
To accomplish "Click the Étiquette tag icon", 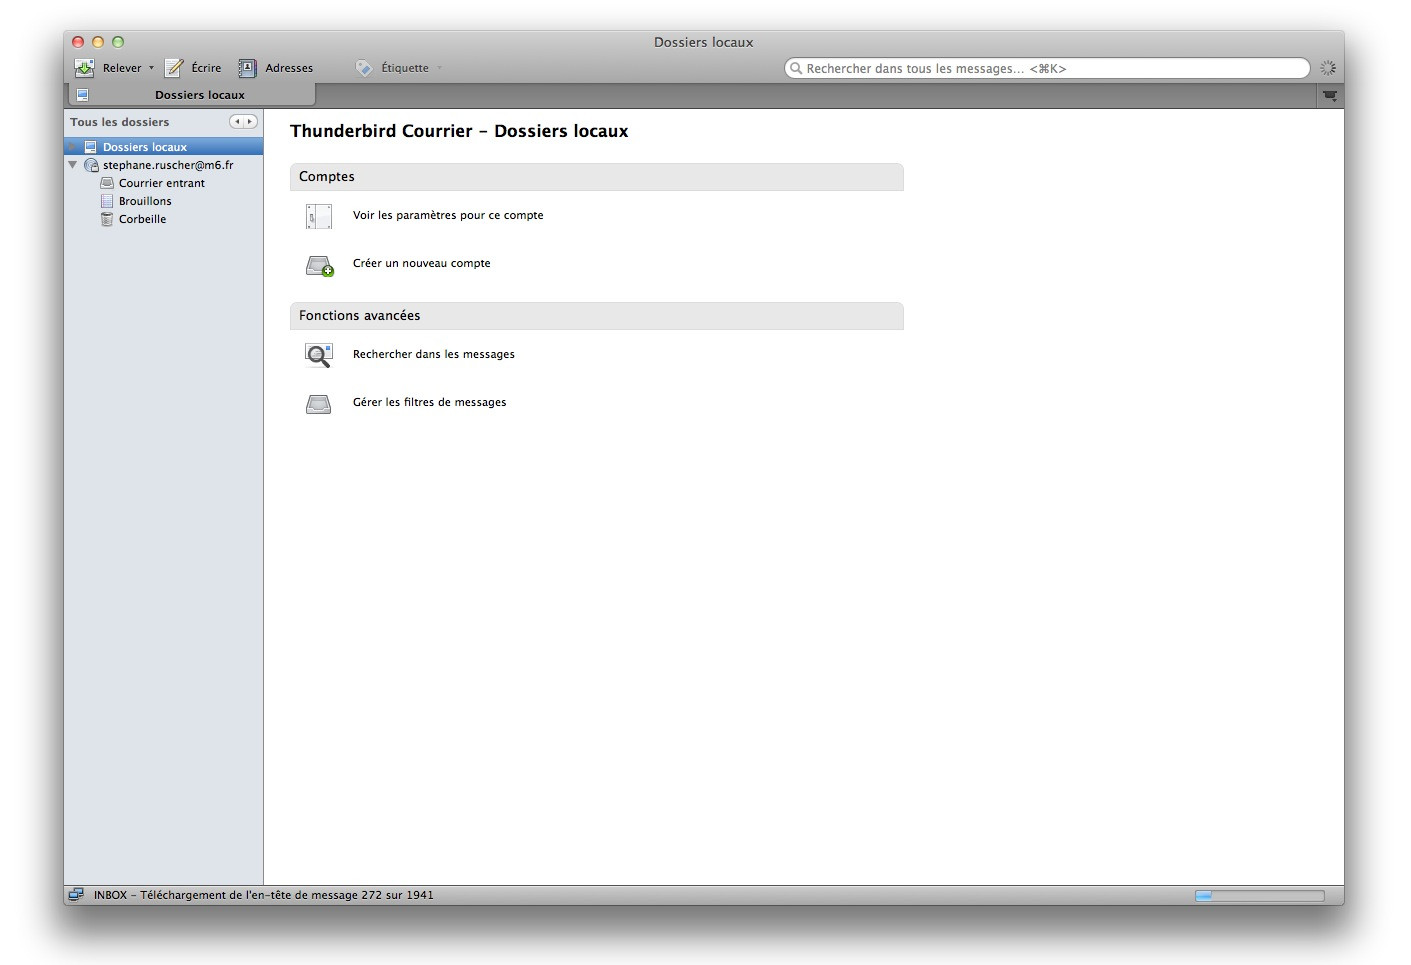I will pos(364,68).
